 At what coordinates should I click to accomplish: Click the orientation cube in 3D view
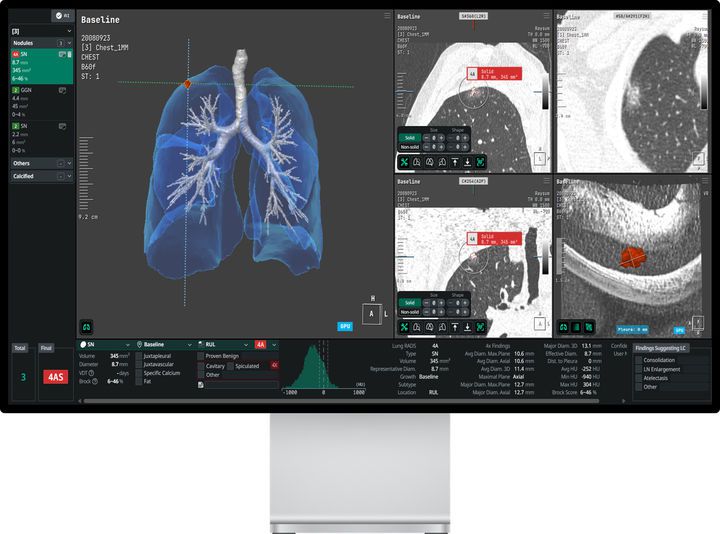(x=373, y=312)
